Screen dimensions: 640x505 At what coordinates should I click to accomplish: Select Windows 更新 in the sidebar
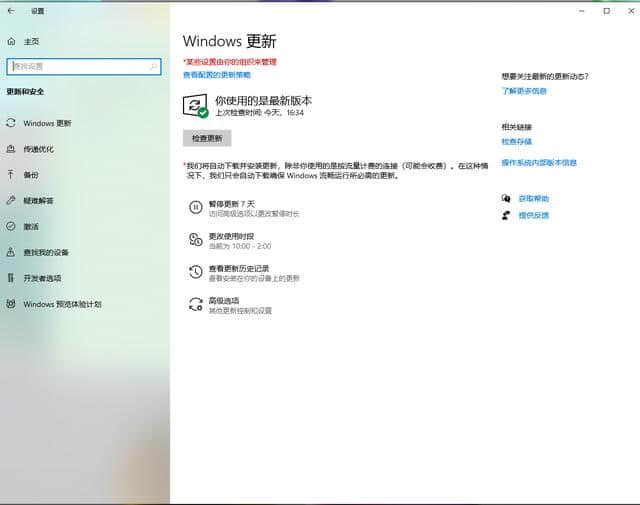click(47, 123)
